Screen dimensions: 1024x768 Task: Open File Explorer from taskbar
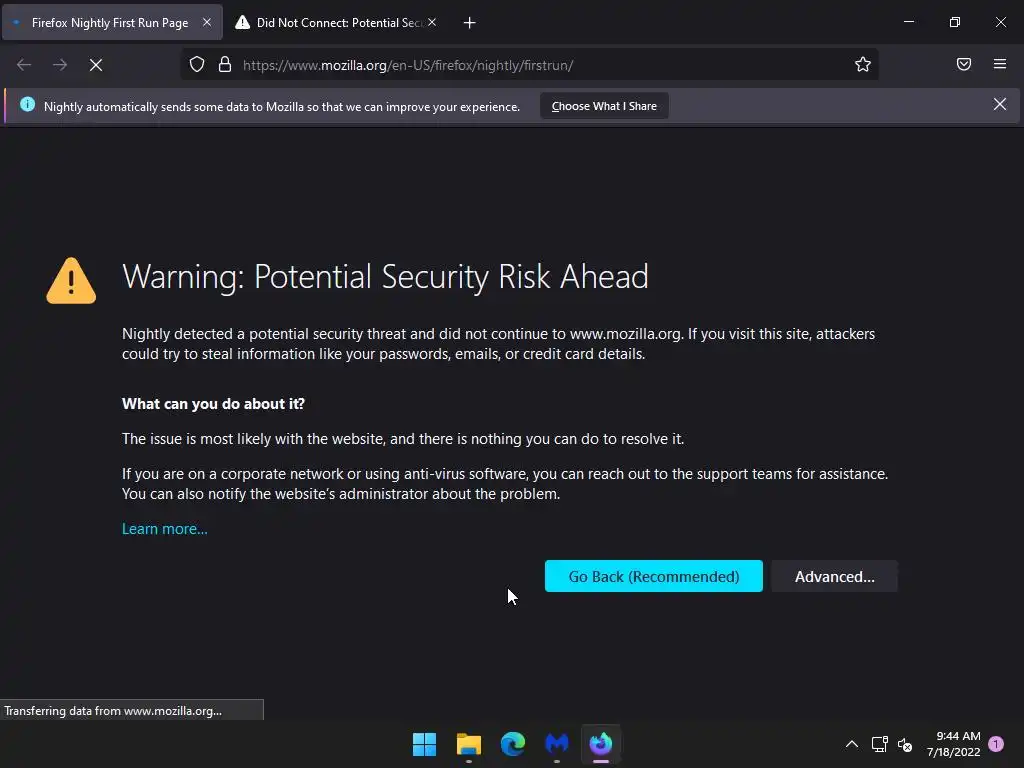(x=469, y=744)
